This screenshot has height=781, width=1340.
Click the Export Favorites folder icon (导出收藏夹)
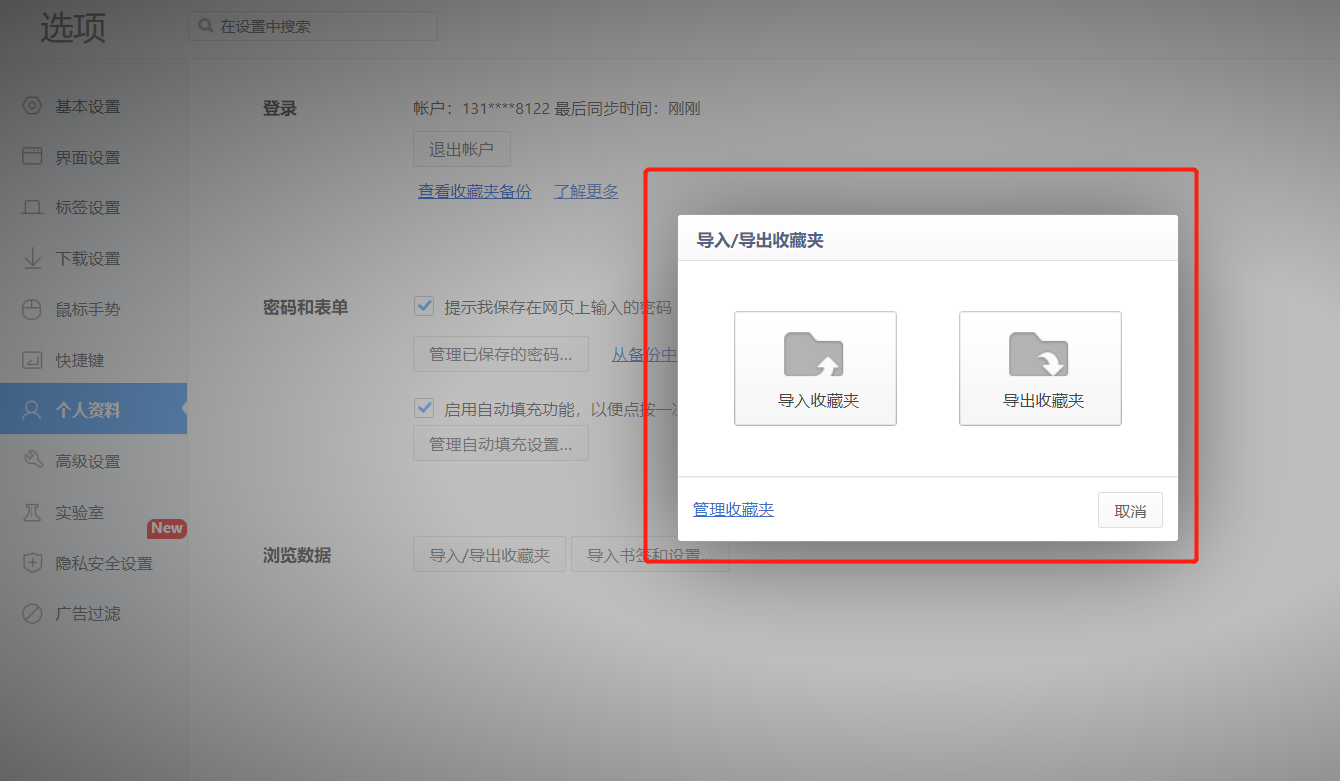(x=1039, y=355)
